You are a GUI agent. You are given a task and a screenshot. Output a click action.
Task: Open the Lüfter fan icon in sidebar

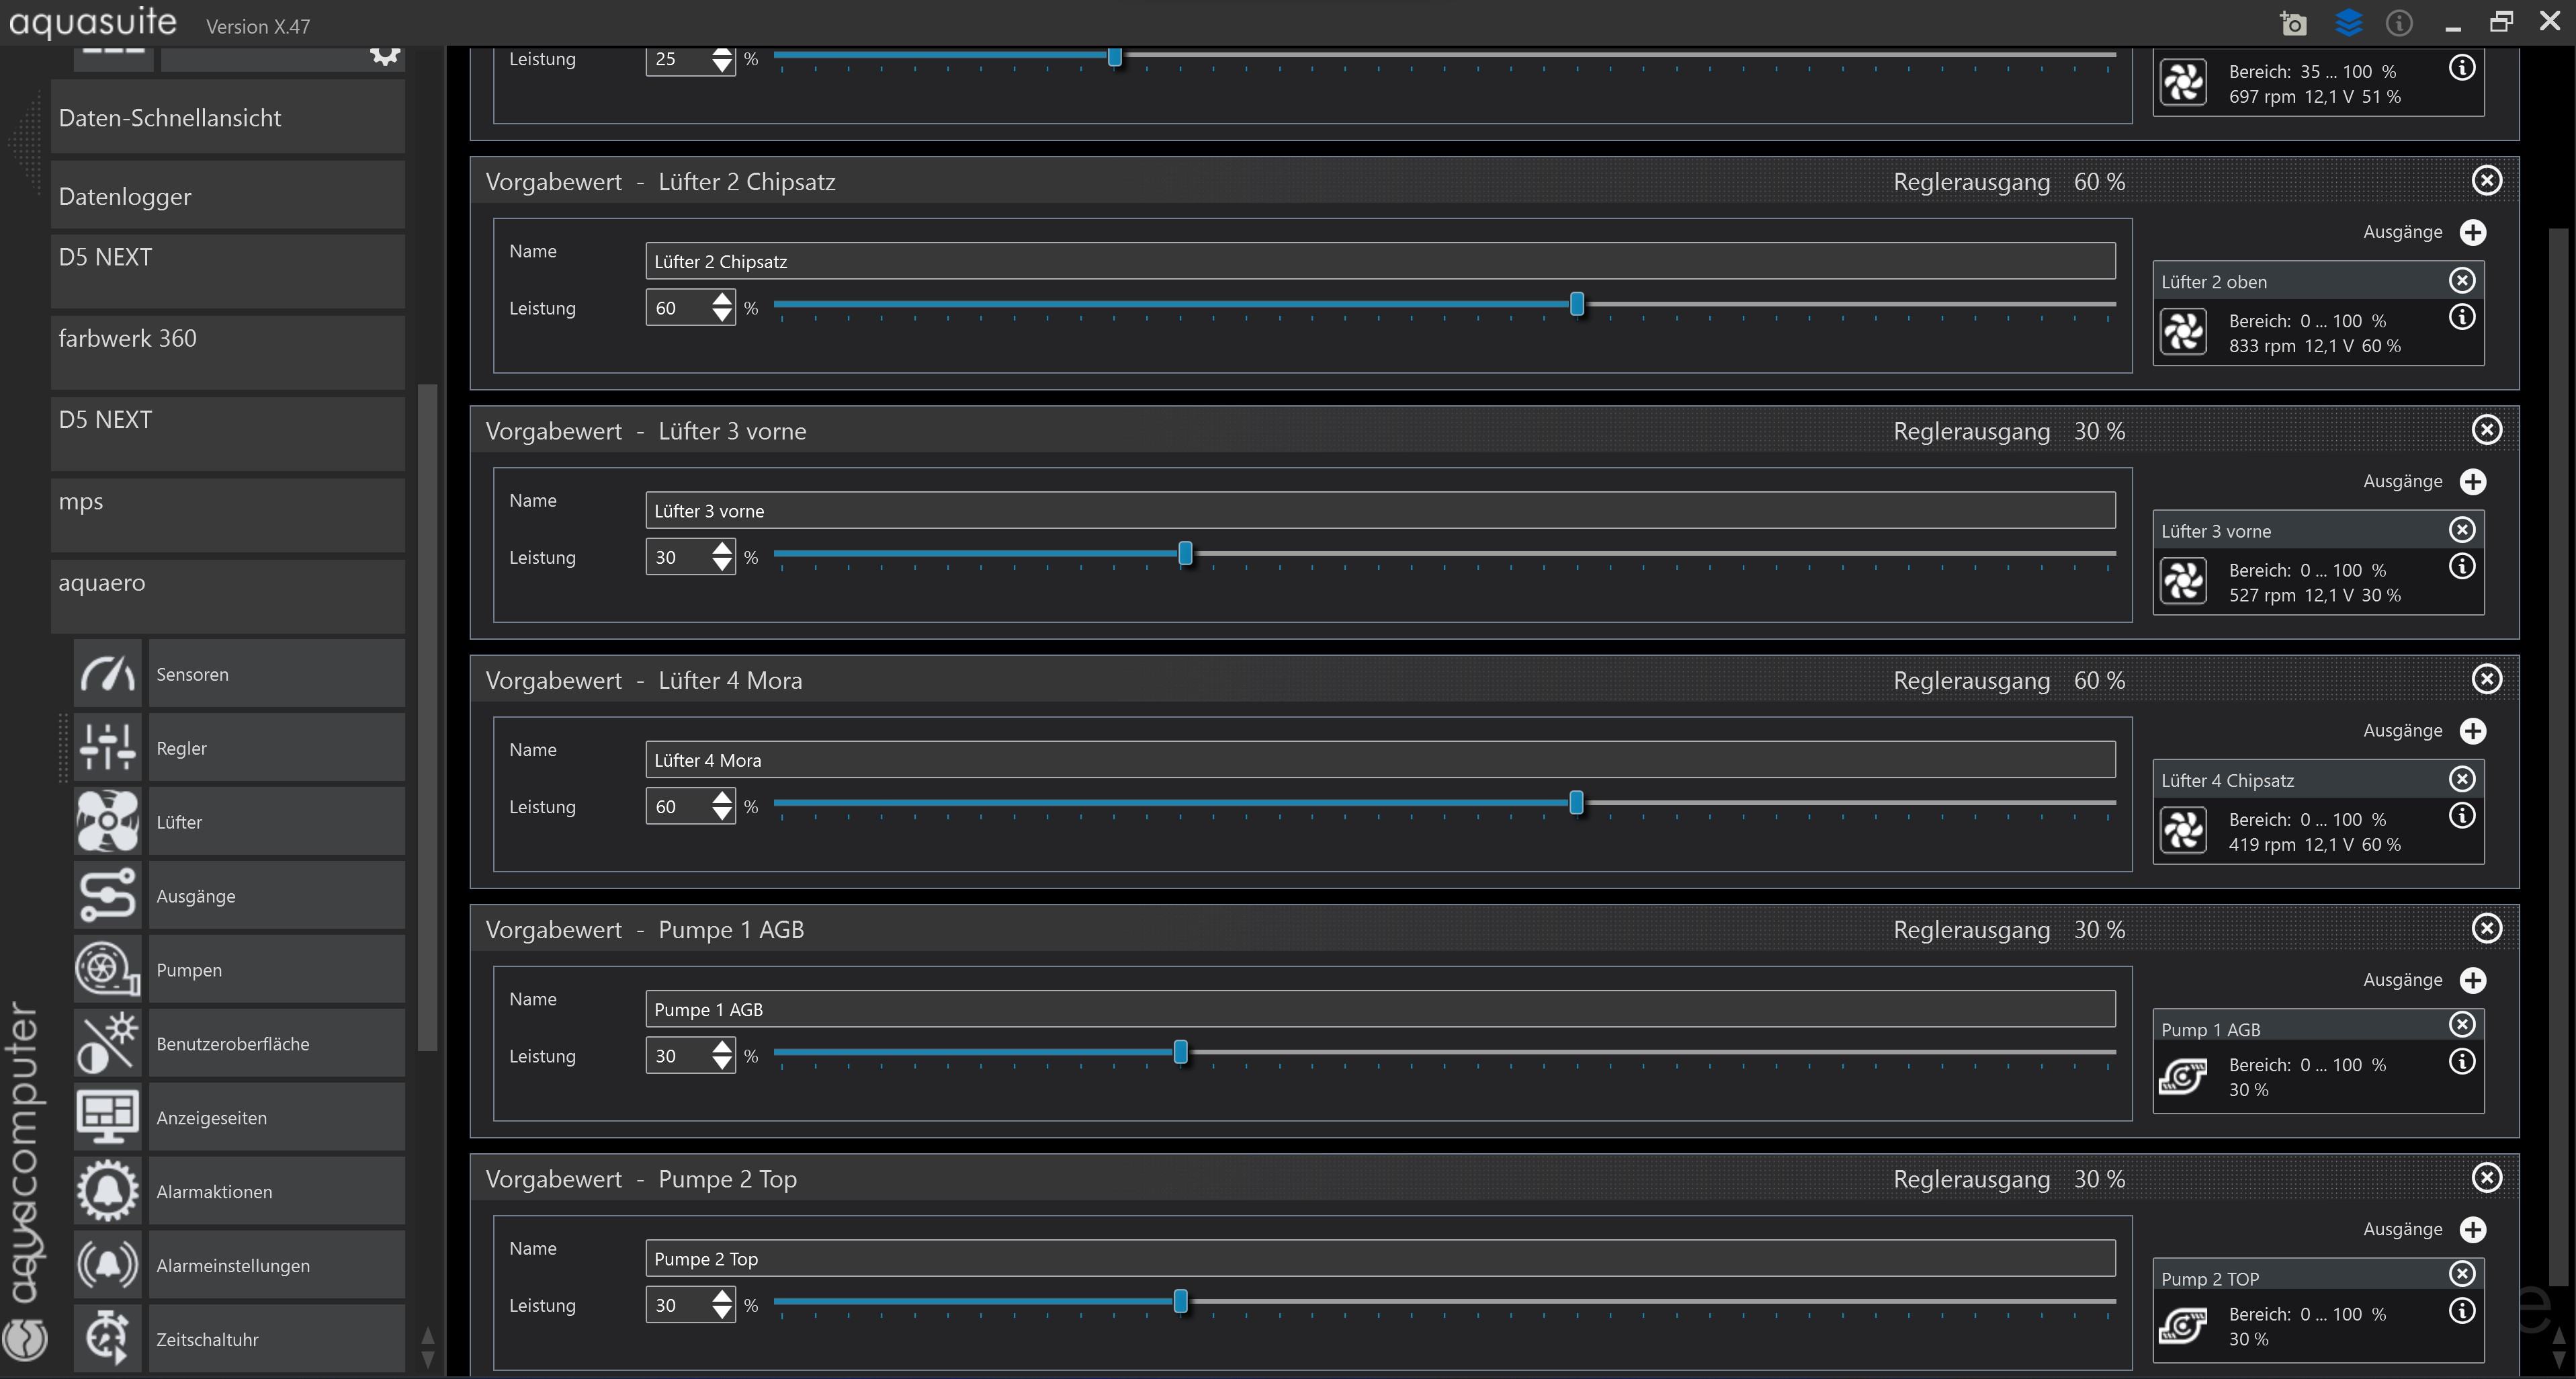[108, 822]
